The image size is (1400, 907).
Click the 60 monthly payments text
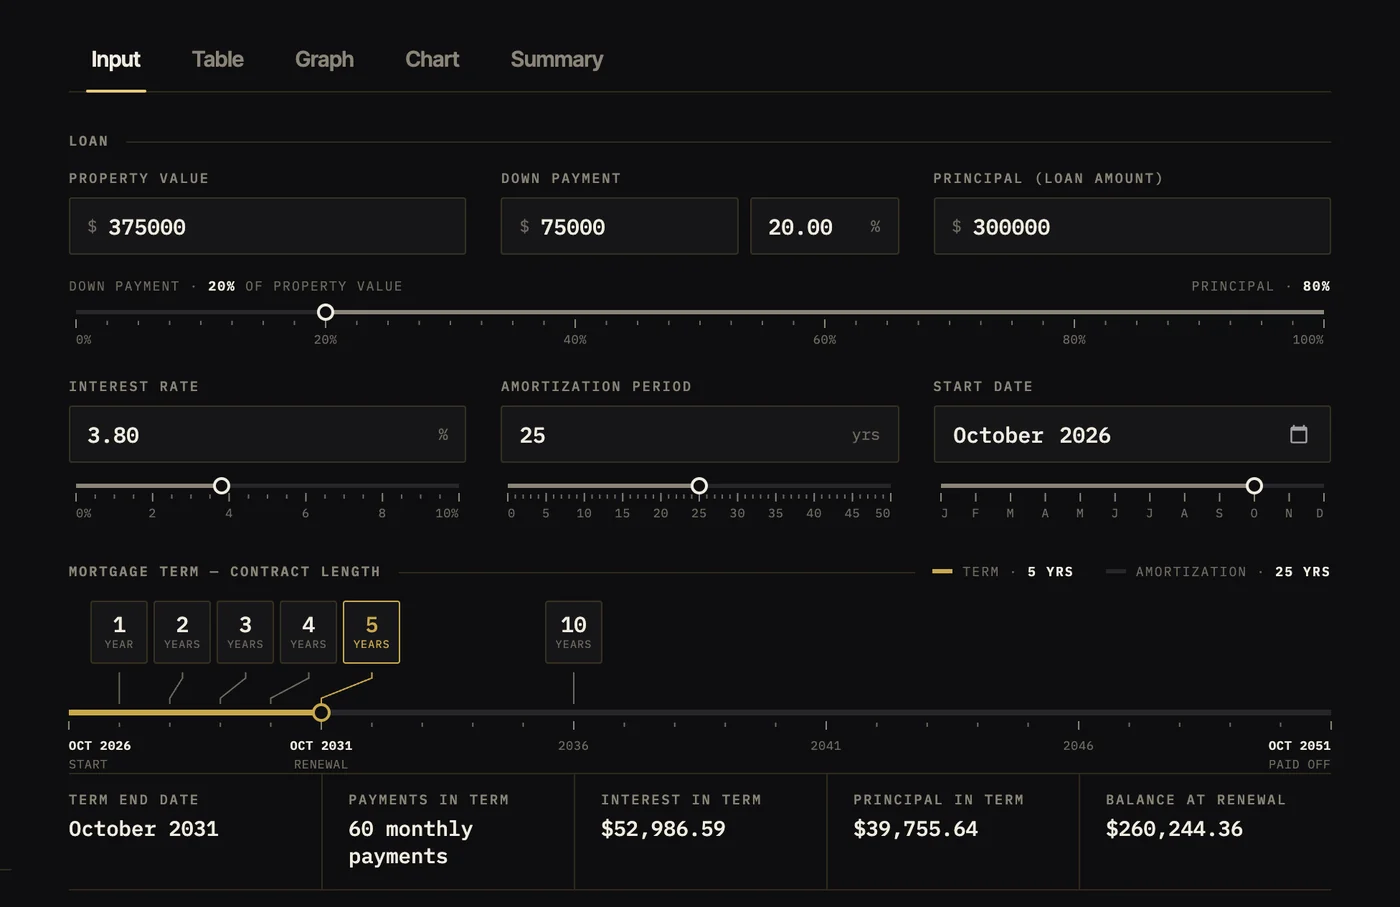click(x=411, y=842)
